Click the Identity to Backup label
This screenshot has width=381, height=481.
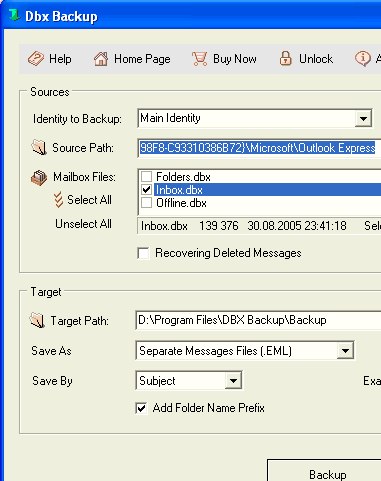click(x=77, y=119)
